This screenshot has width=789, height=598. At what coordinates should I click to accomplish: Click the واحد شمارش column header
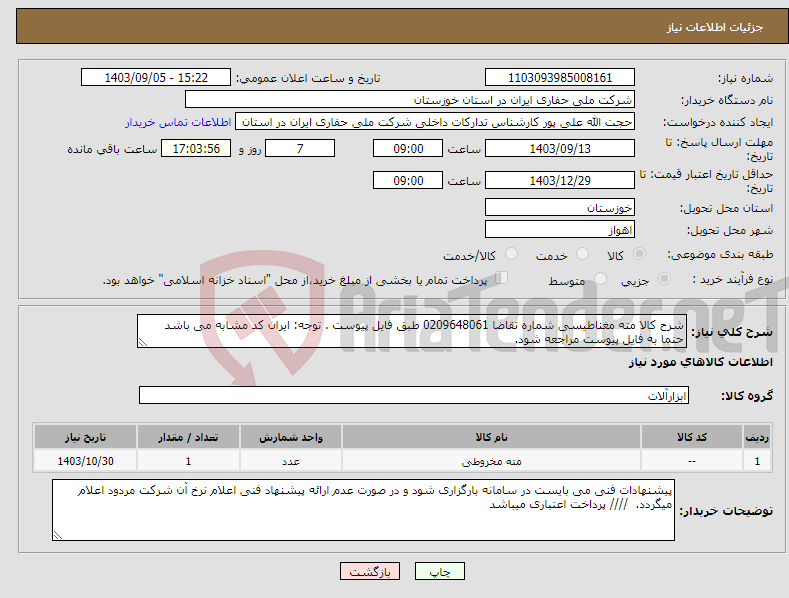(x=291, y=437)
